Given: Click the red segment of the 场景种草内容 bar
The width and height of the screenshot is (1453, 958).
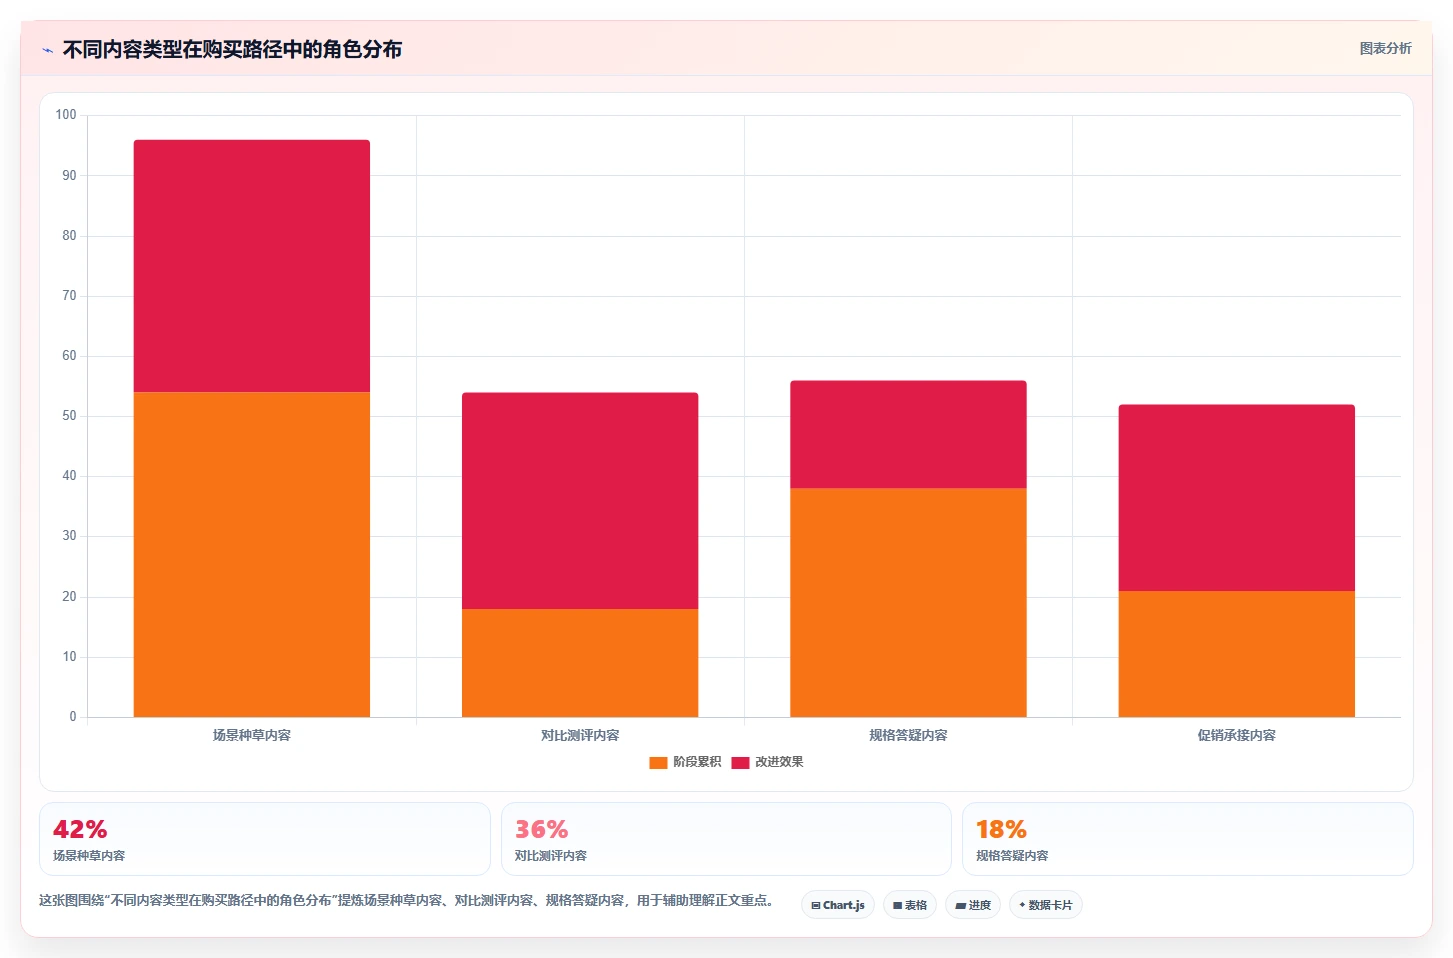Looking at the screenshot, I should click(x=252, y=266).
